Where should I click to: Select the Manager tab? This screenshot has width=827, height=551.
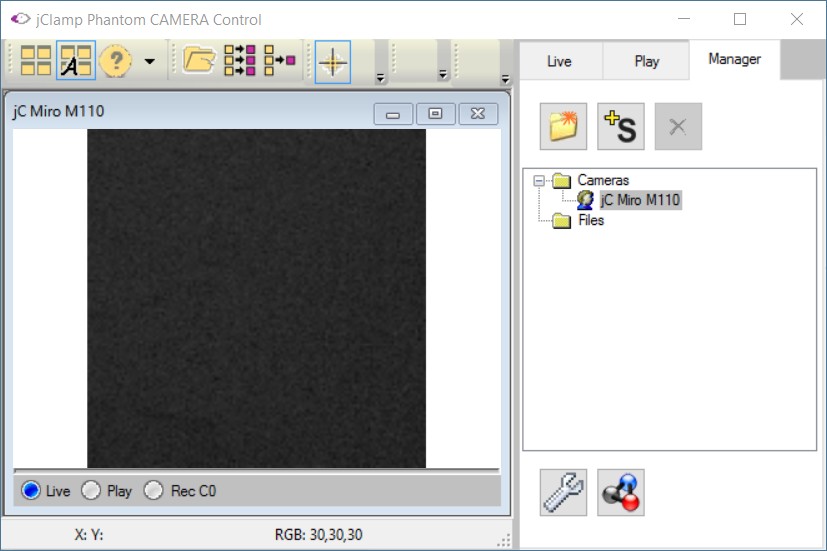tap(734, 59)
